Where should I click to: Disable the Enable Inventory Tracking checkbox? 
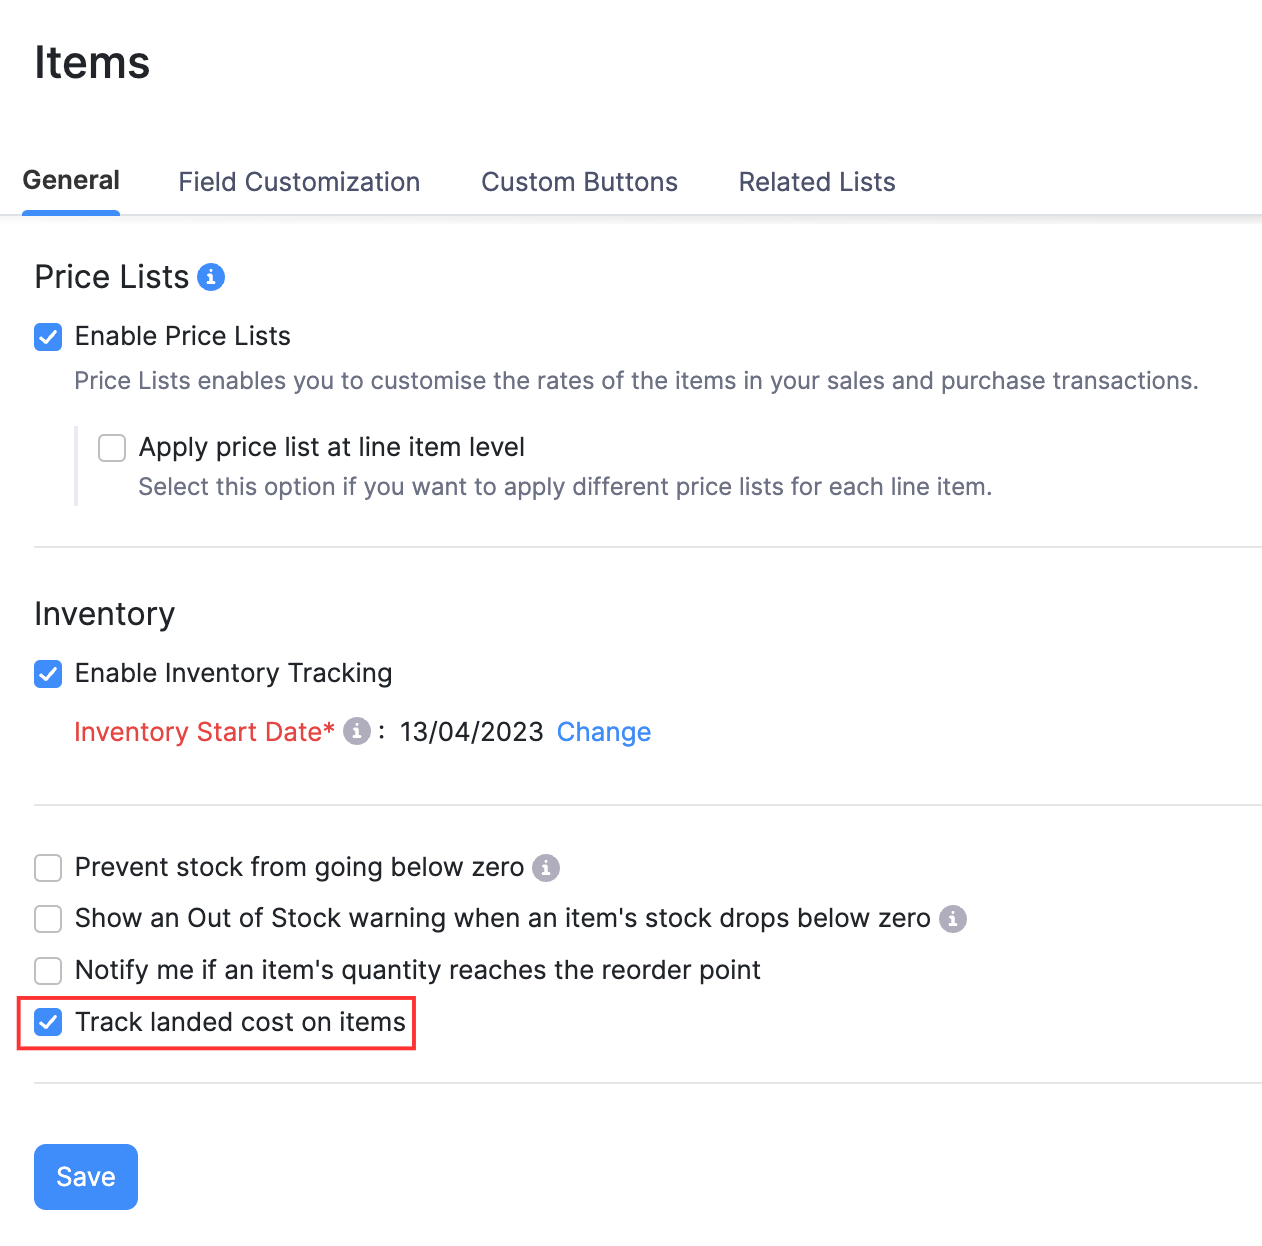[x=48, y=674]
